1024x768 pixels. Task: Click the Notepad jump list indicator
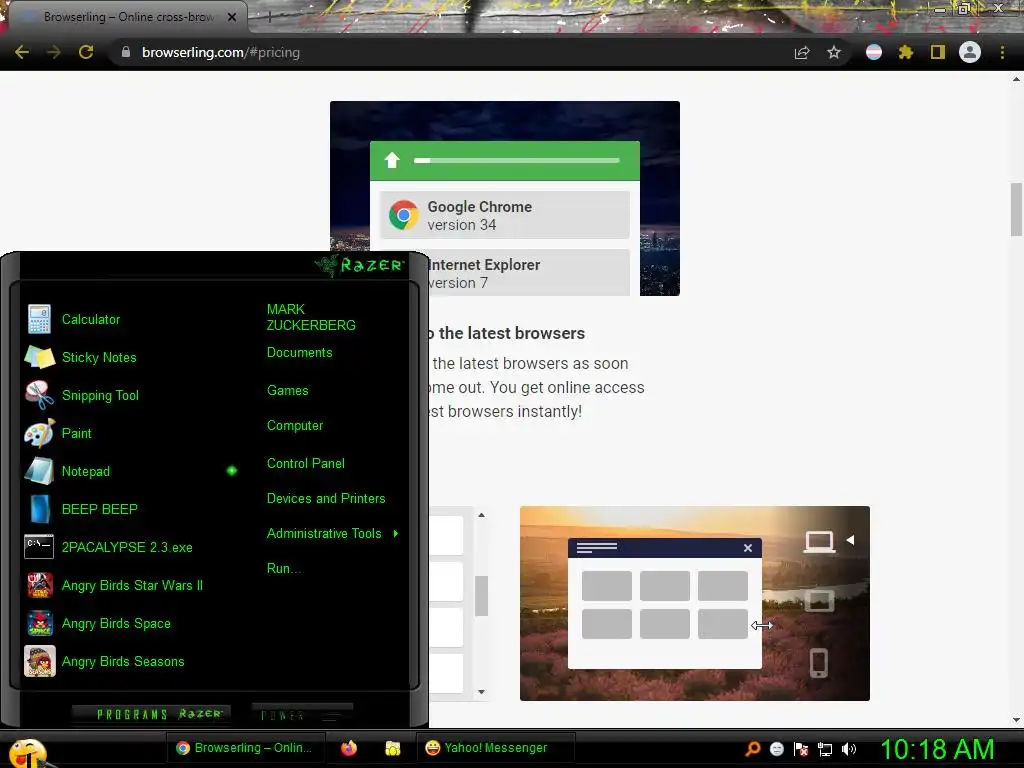click(x=232, y=471)
